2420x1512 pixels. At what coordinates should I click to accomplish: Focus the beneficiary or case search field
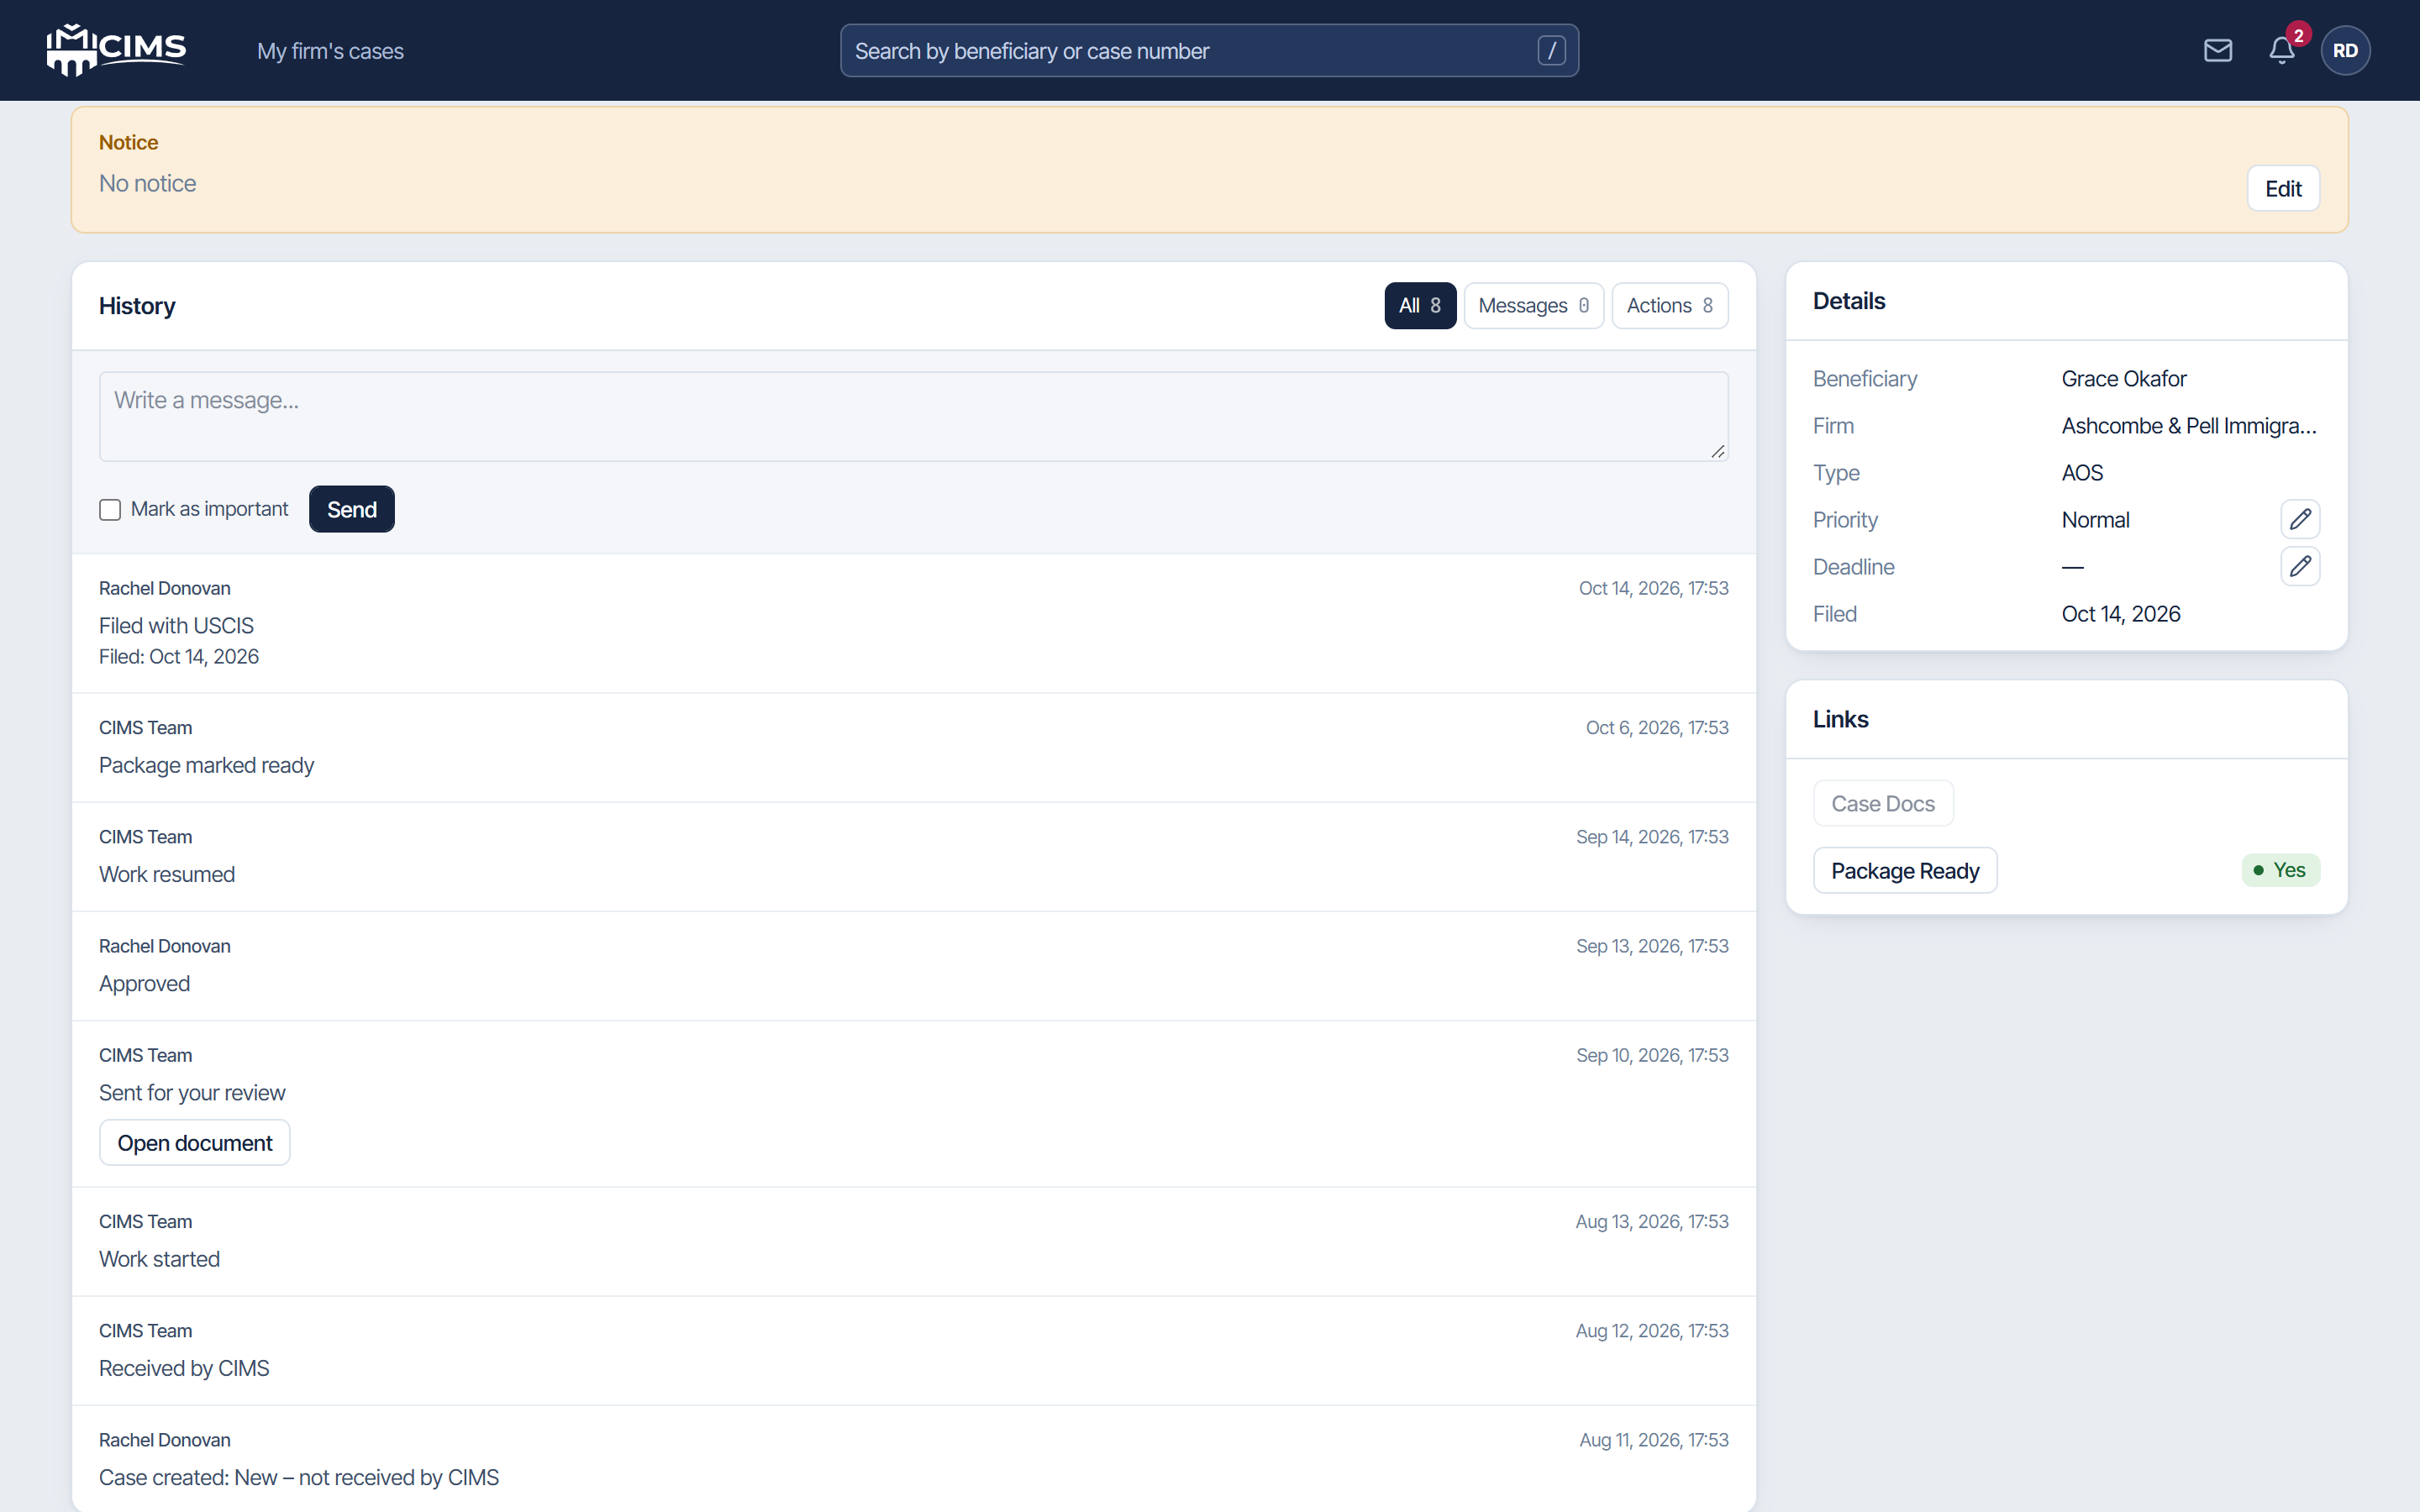(1209, 51)
